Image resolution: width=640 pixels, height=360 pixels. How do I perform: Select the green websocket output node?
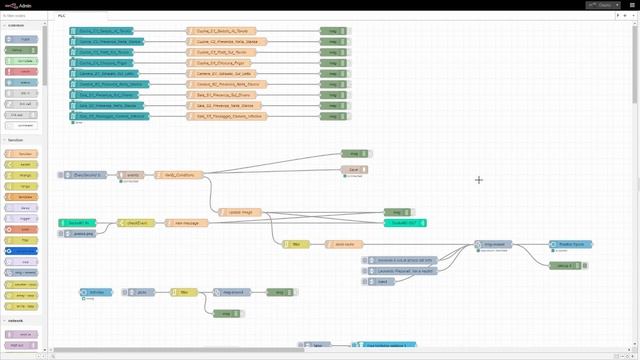(x=405, y=223)
